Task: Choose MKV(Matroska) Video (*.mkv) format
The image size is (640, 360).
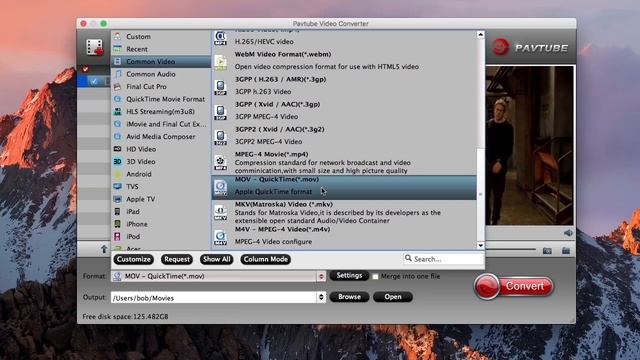Action: tap(344, 212)
